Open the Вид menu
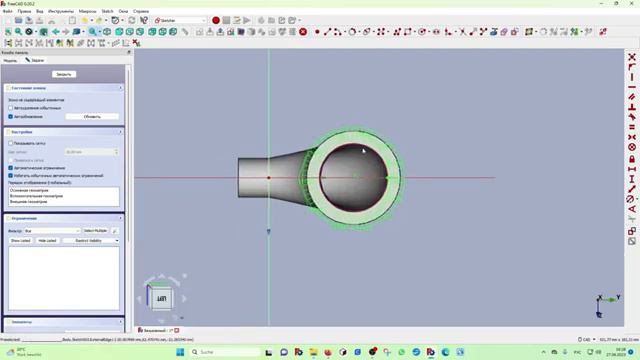The image size is (640, 360). (40, 11)
